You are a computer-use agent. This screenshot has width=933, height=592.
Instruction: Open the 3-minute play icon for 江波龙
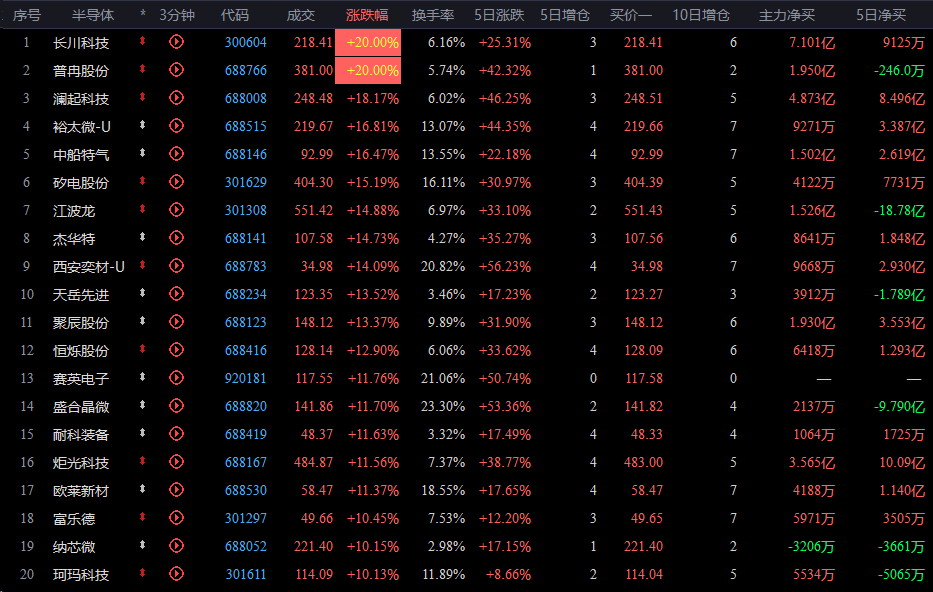coord(176,209)
